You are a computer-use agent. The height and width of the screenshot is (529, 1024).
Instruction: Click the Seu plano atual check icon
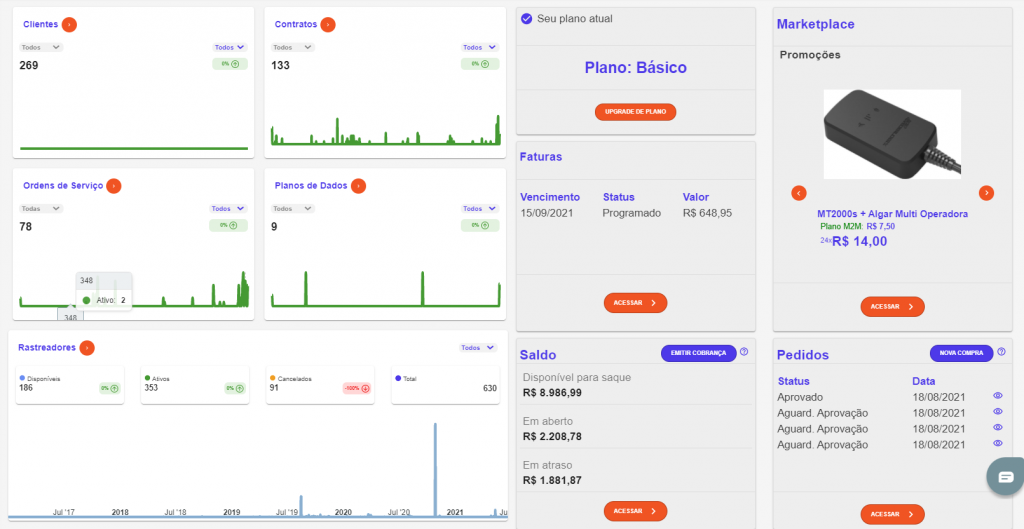coord(526,18)
